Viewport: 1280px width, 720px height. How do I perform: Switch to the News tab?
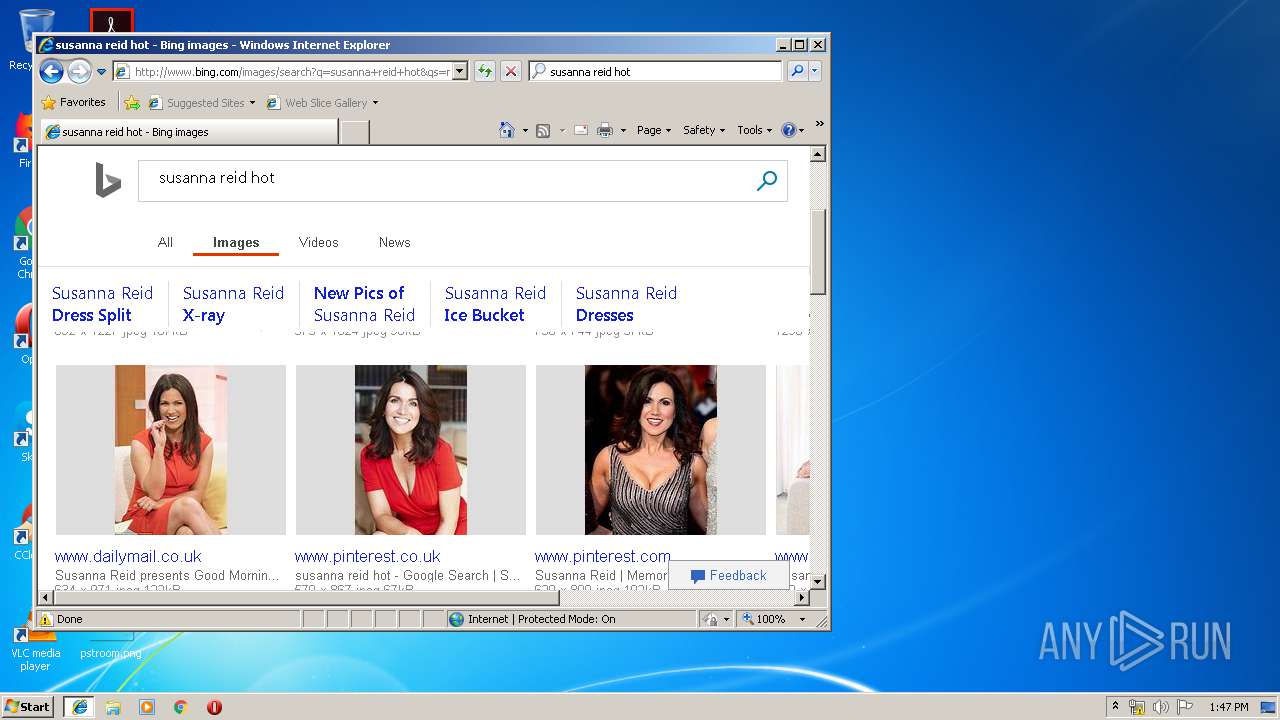click(x=394, y=242)
